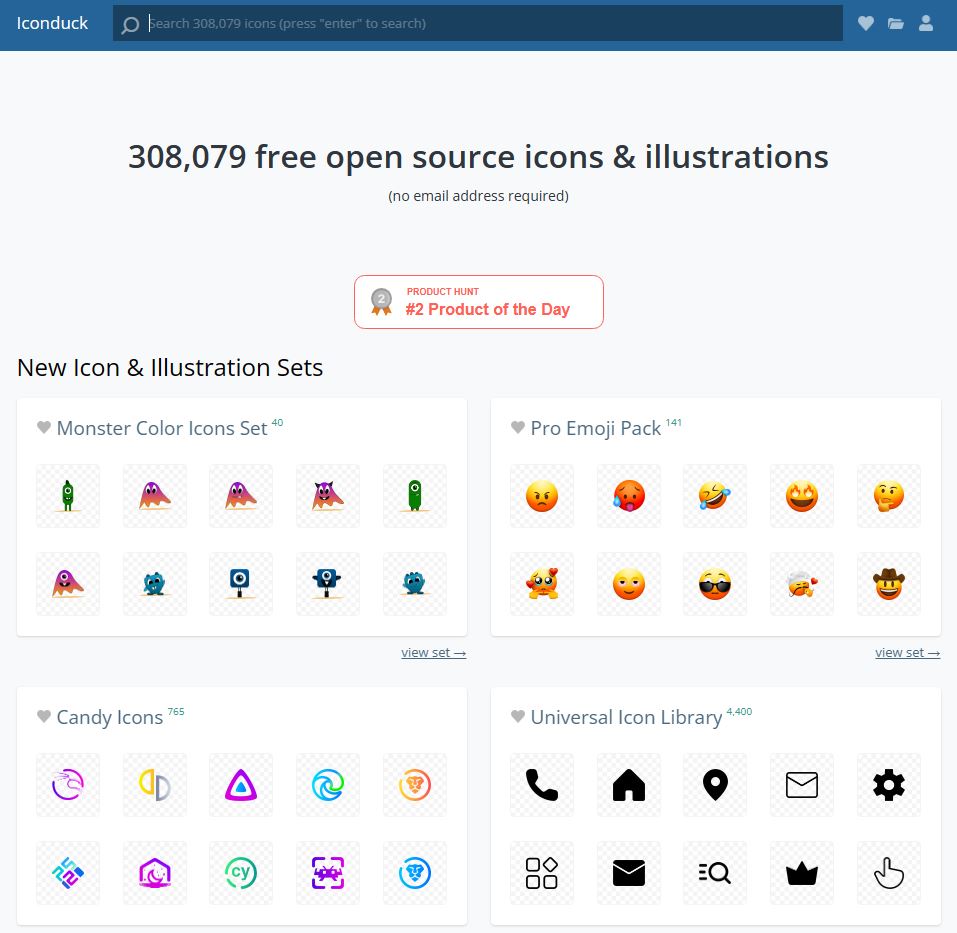The width and height of the screenshot is (957, 933).
Task: Pick the blue winged one-eyed monster
Action: point(328,584)
